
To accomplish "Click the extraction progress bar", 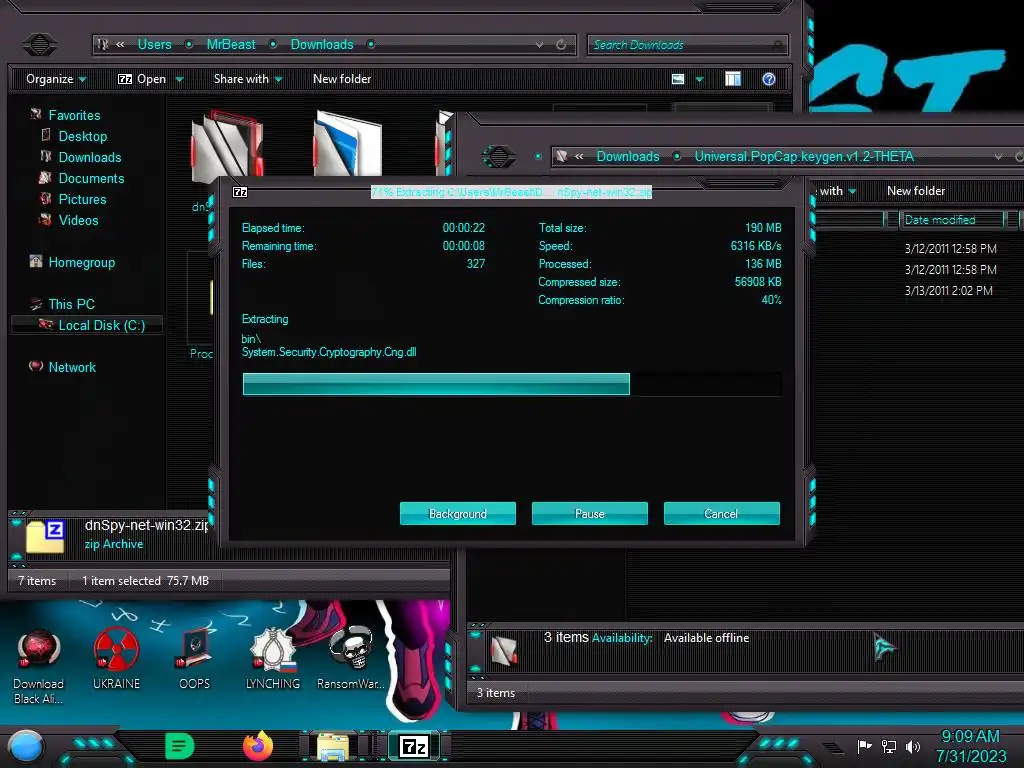I will click(x=511, y=384).
